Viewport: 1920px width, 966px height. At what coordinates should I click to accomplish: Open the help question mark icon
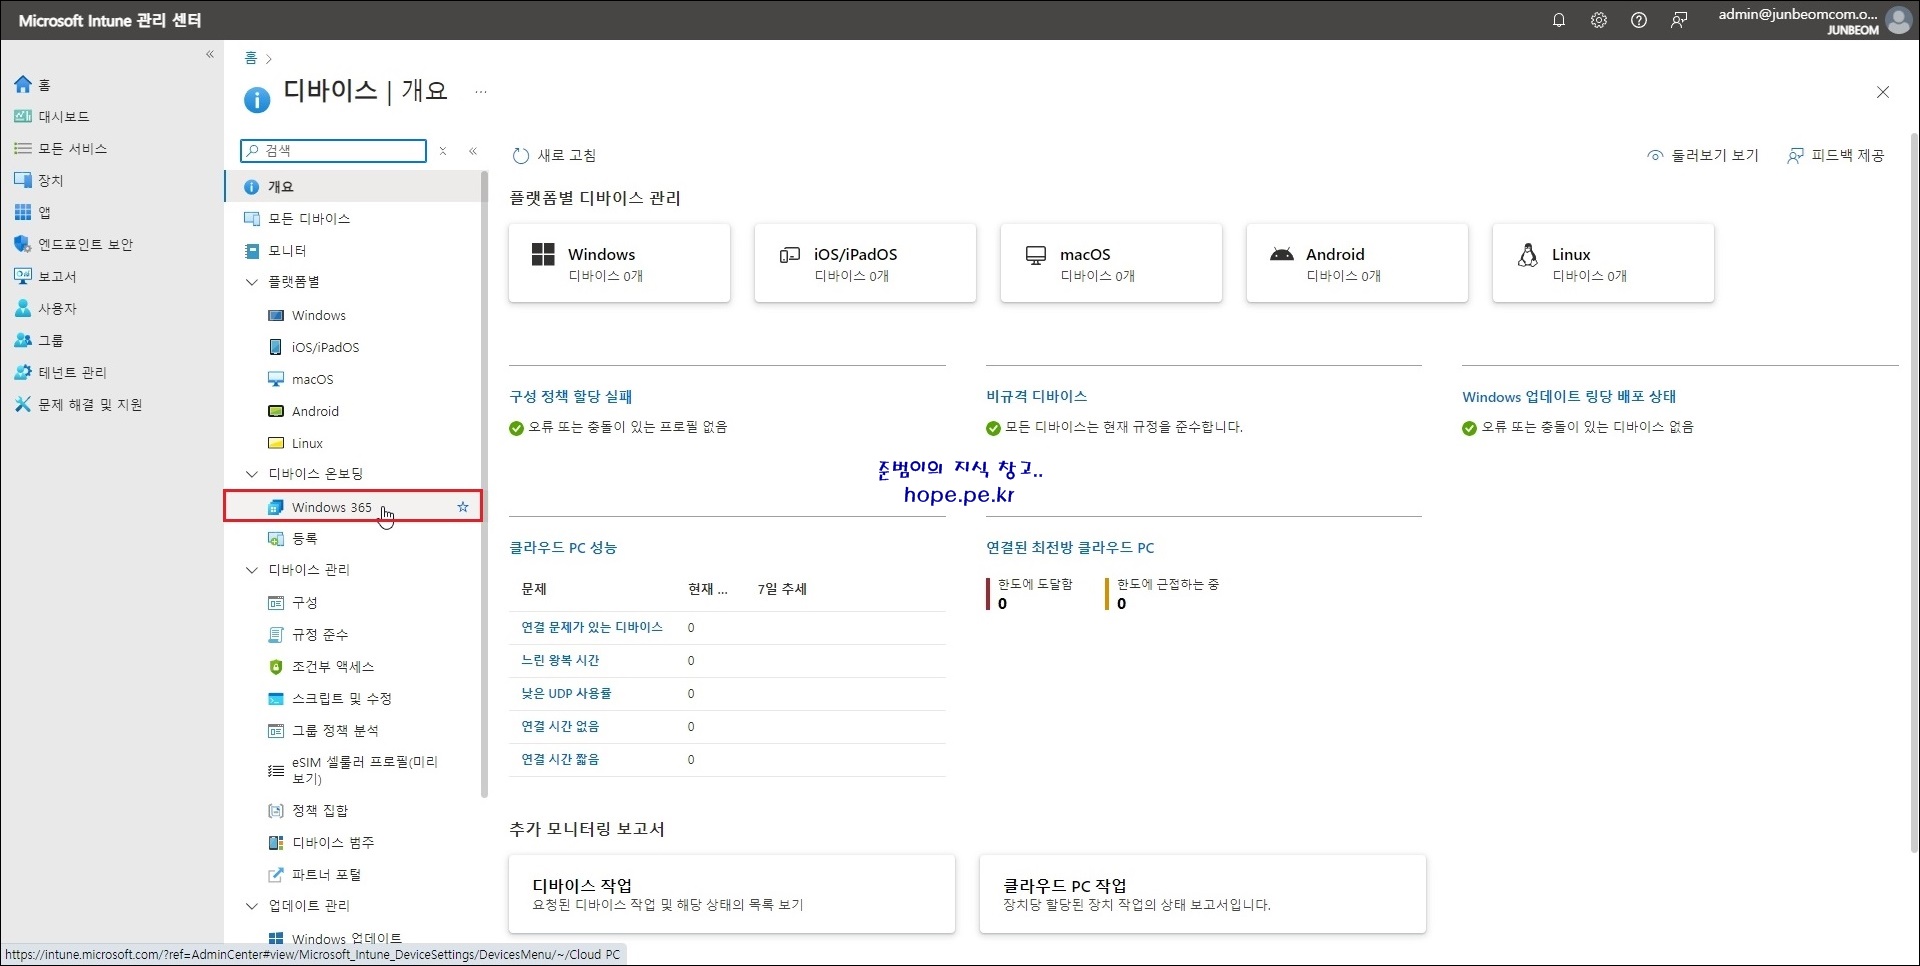click(1638, 20)
